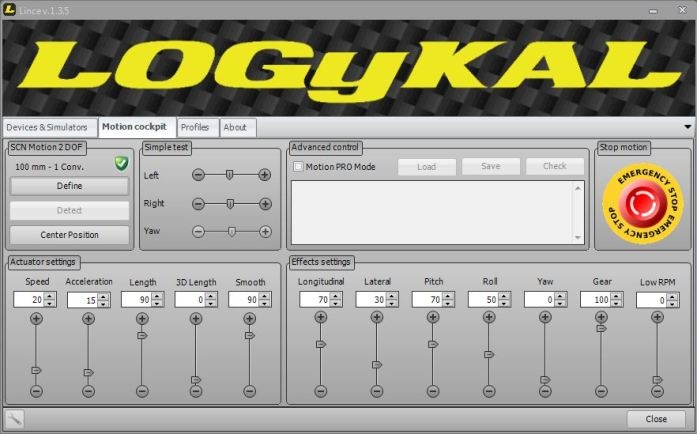This screenshot has width=697, height=434.
Task: Decrease Pitch effect with minus icon
Action: pyautogui.click(x=433, y=391)
